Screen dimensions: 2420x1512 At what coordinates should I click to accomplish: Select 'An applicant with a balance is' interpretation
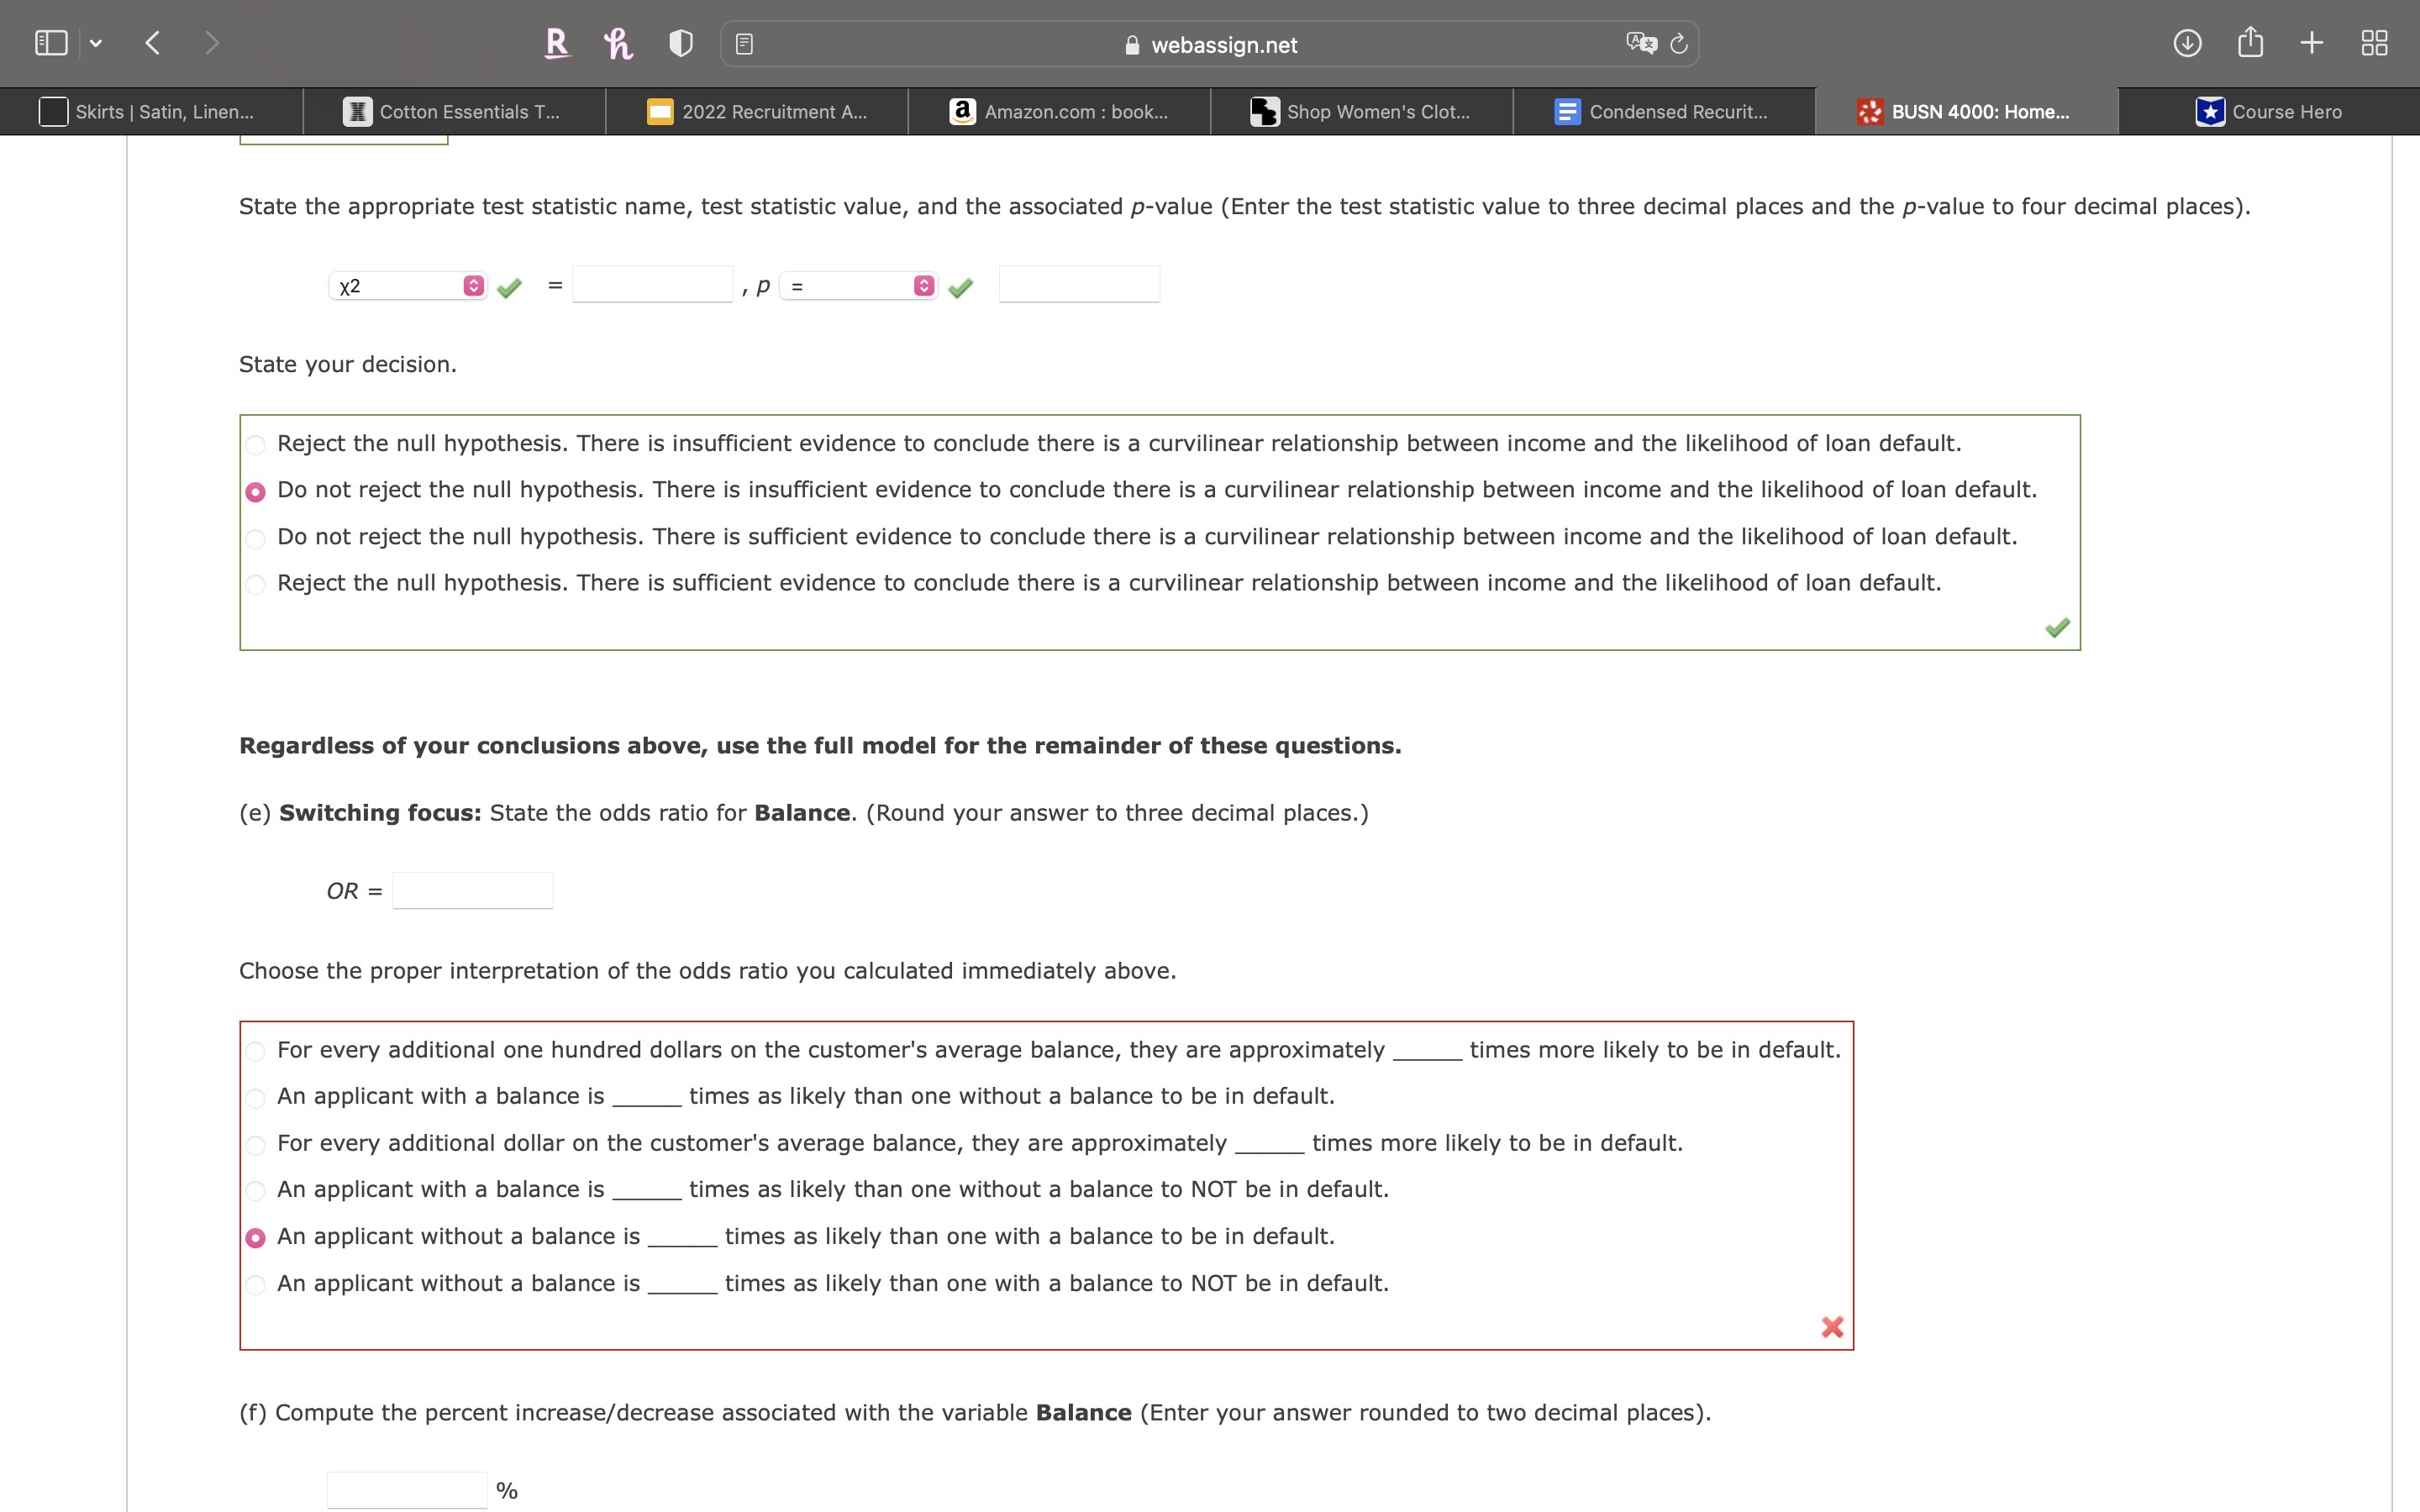[256, 1097]
